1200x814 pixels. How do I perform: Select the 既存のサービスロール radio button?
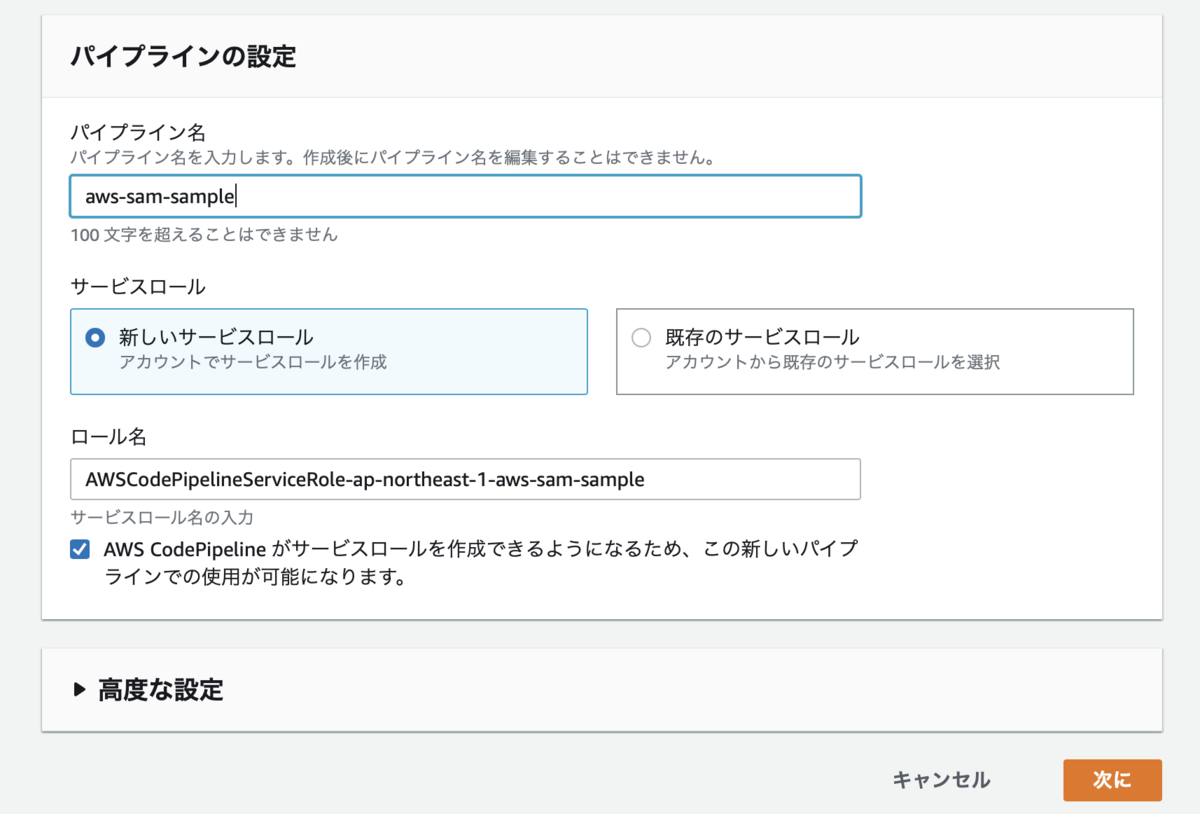point(641,338)
